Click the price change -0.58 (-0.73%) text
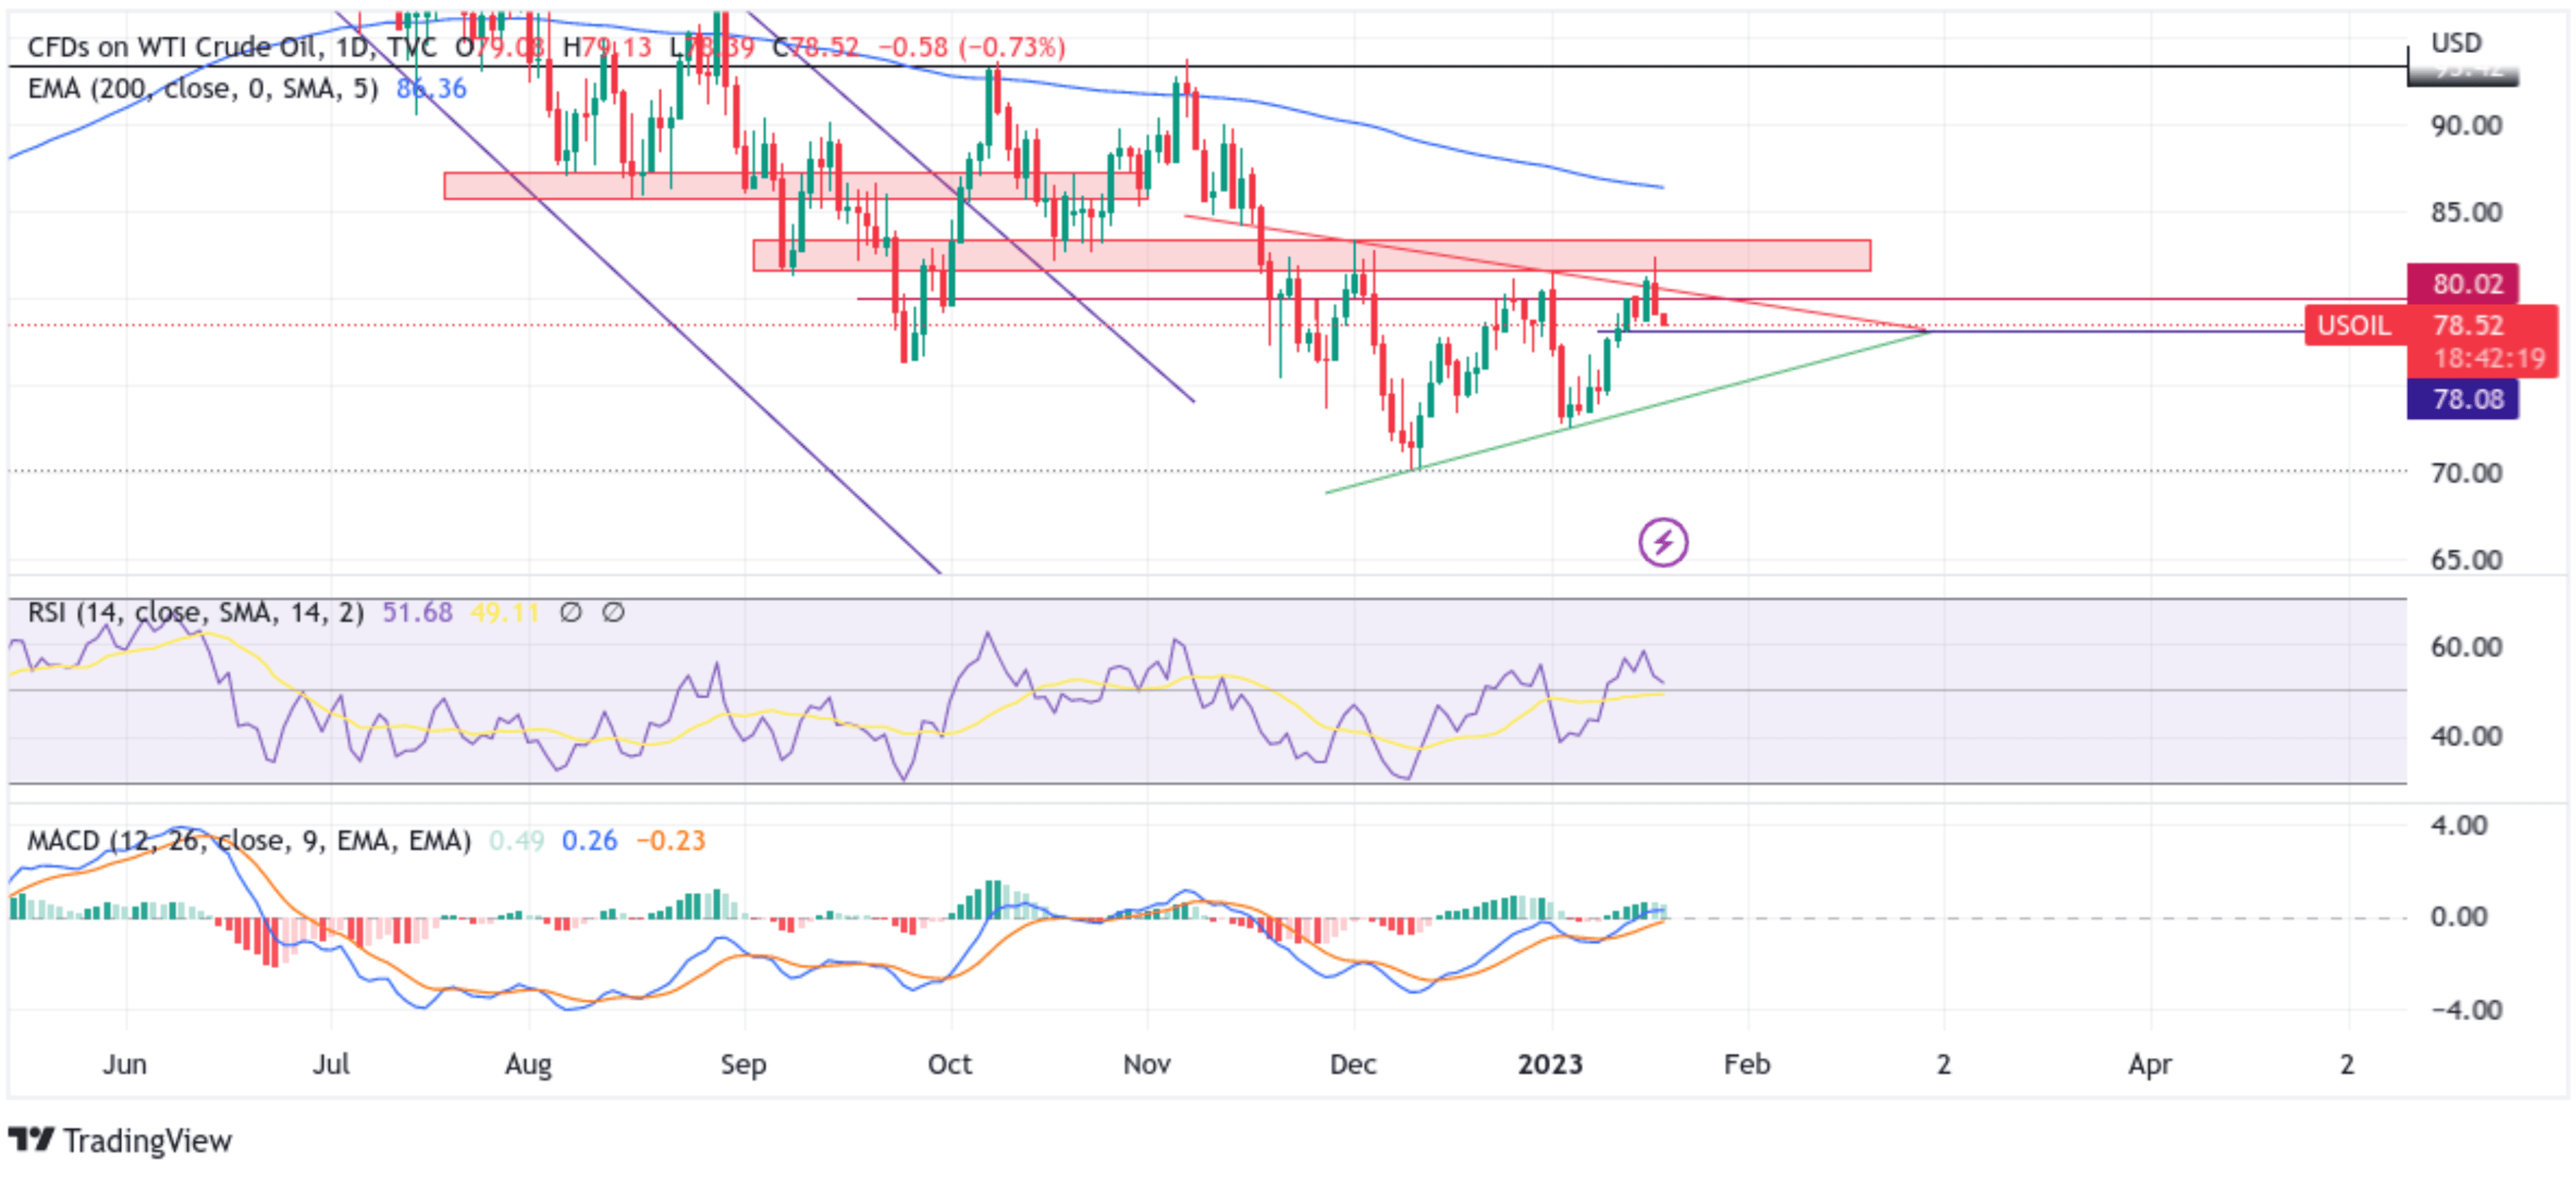The height and width of the screenshot is (1191, 2576). pyautogui.click(x=972, y=47)
